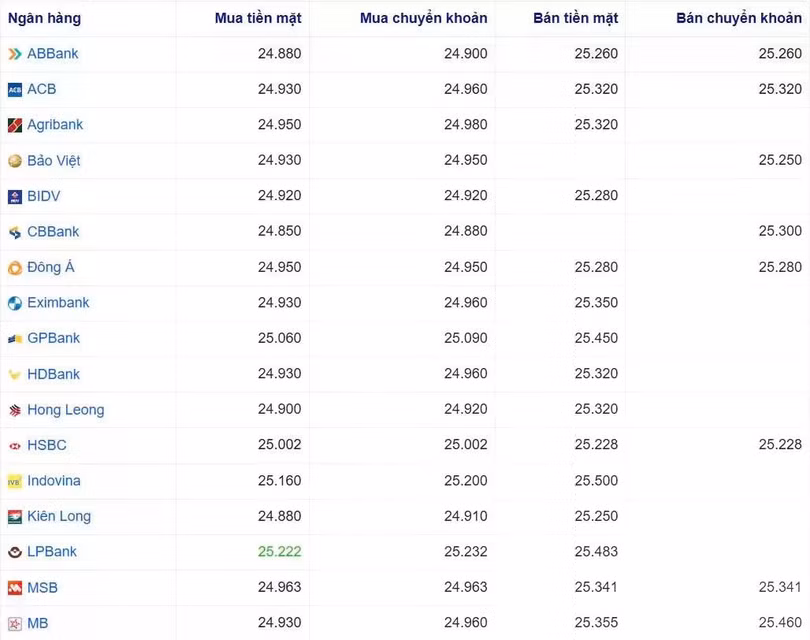Click the HSBC logo icon
810x640 pixels.
15,446
